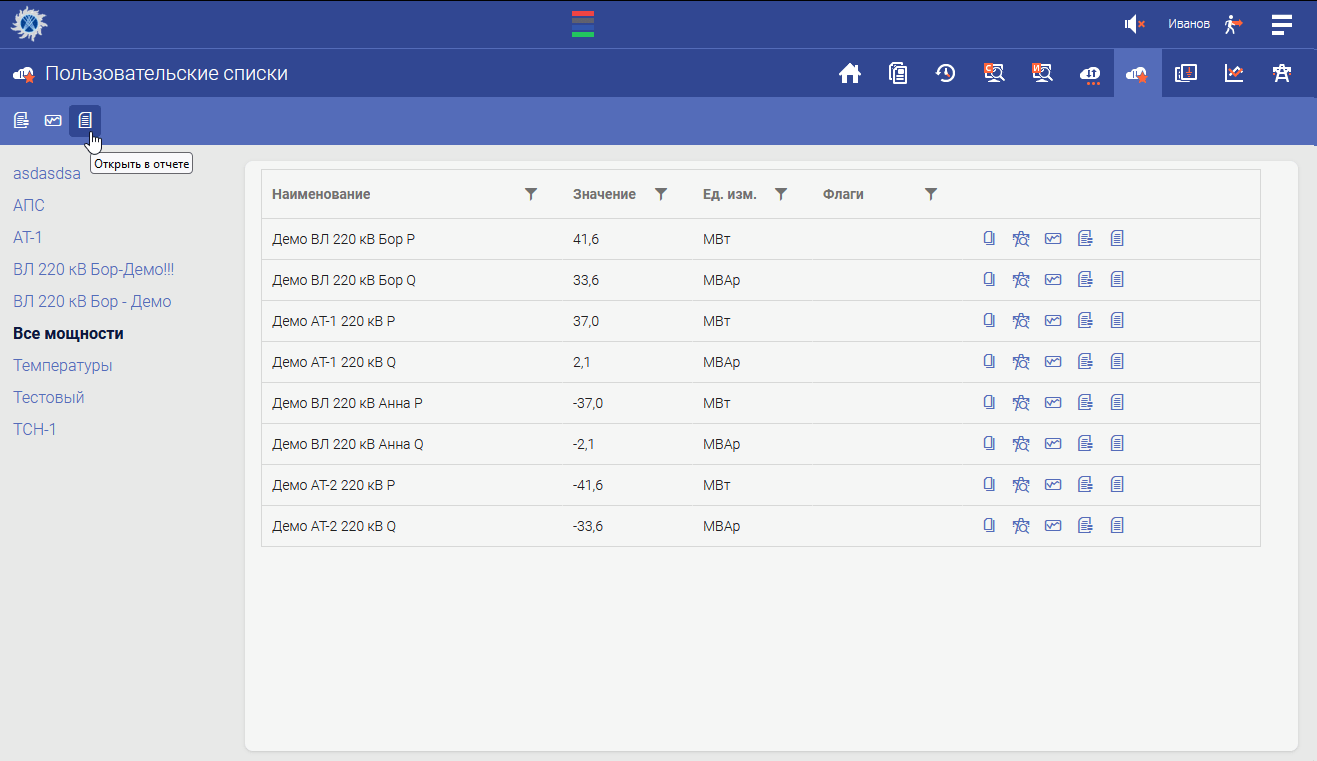Screen dimensions: 1317x761
Task: Click the chart icon for Демо ВЛ 220 кВ Бор P
Action: [1053, 239]
